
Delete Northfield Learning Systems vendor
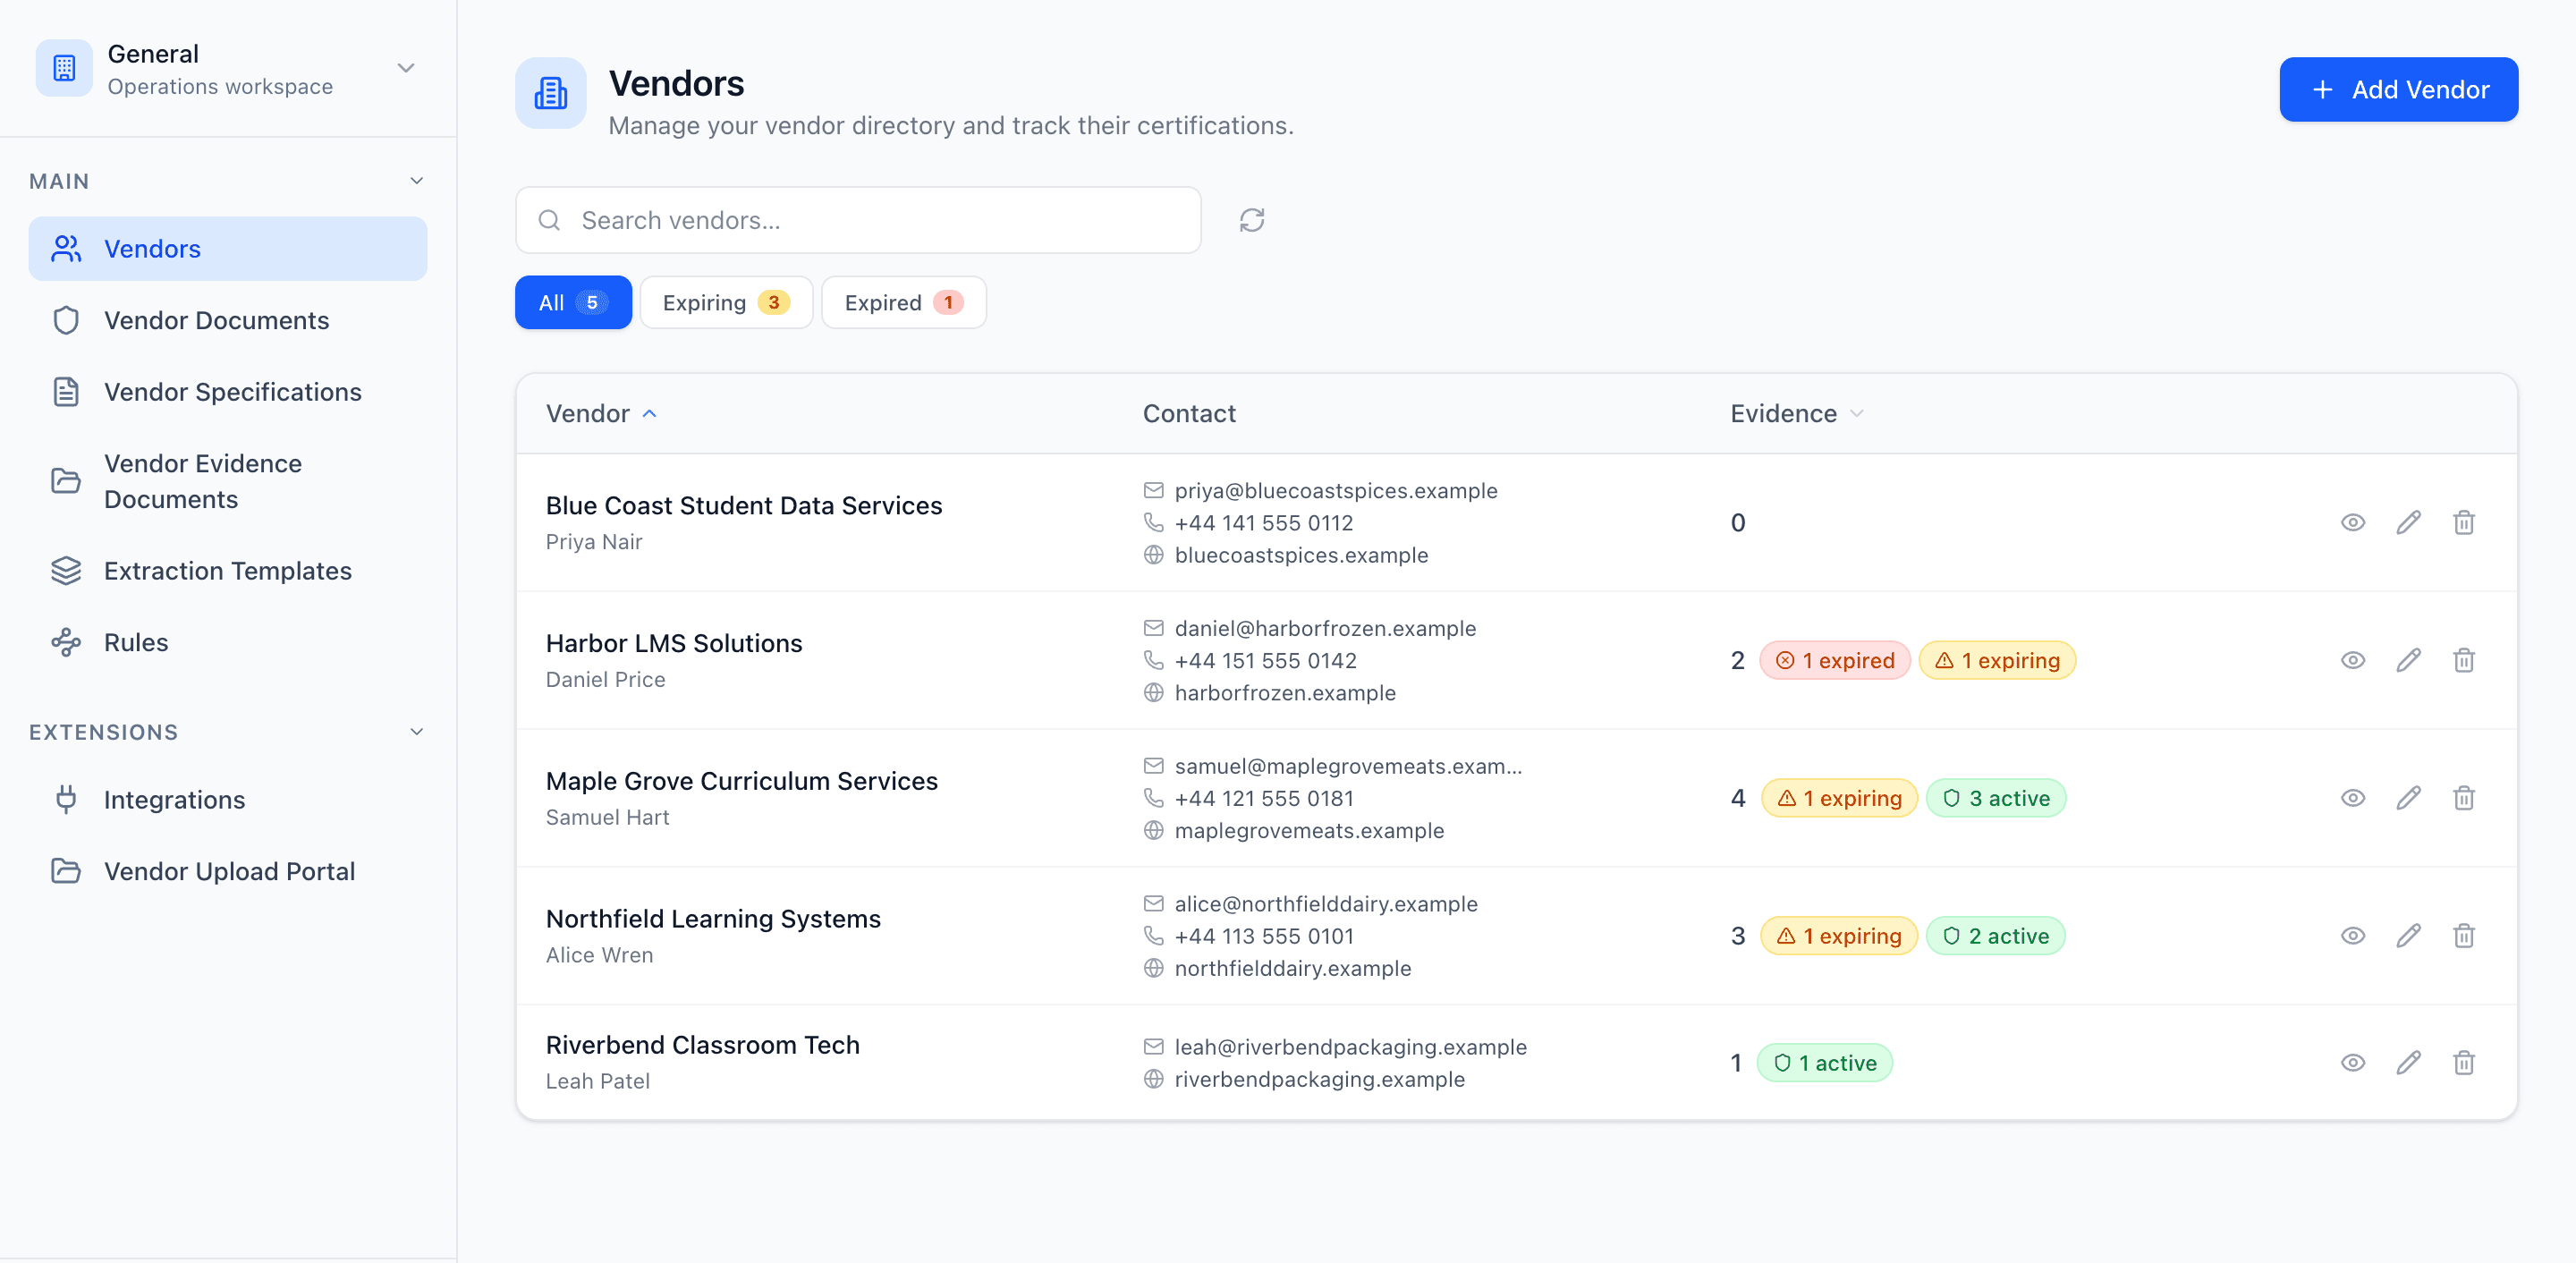click(x=2463, y=936)
